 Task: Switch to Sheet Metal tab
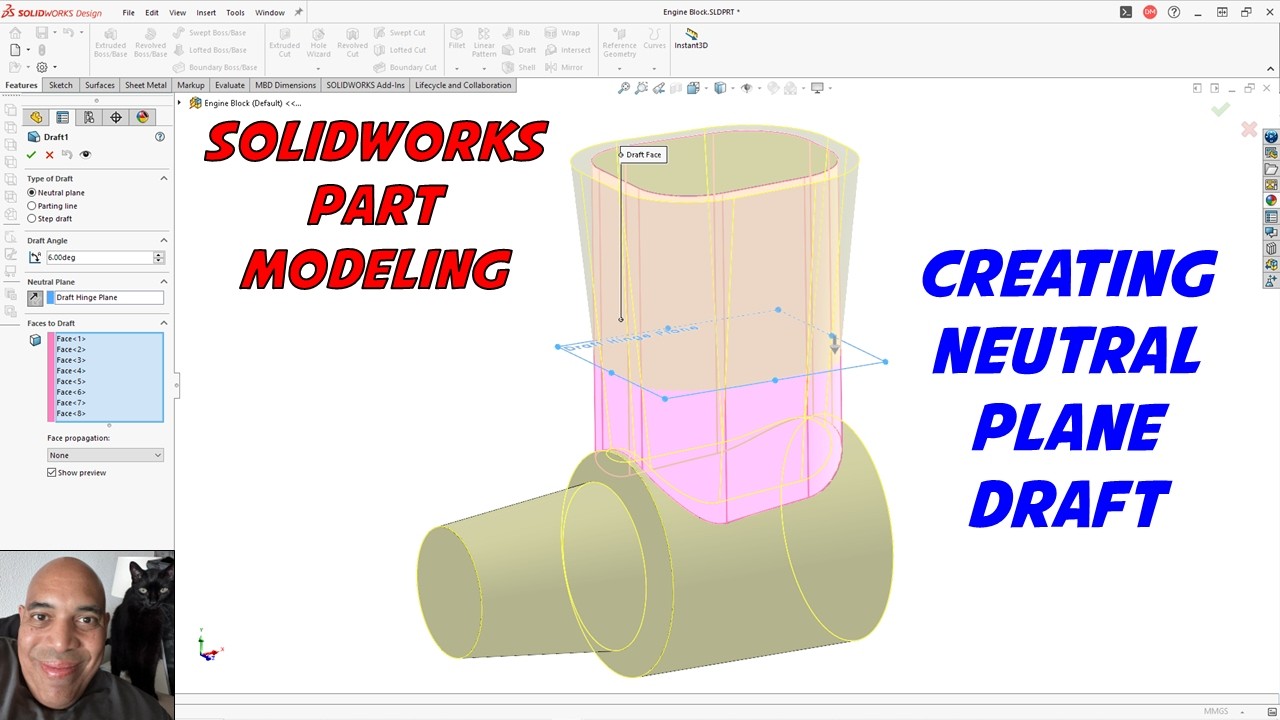pos(146,85)
